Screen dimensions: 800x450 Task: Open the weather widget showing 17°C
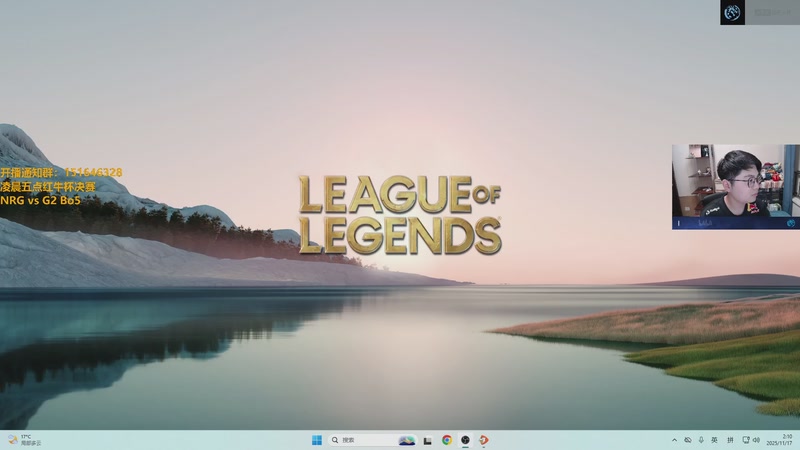[x=24, y=440]
